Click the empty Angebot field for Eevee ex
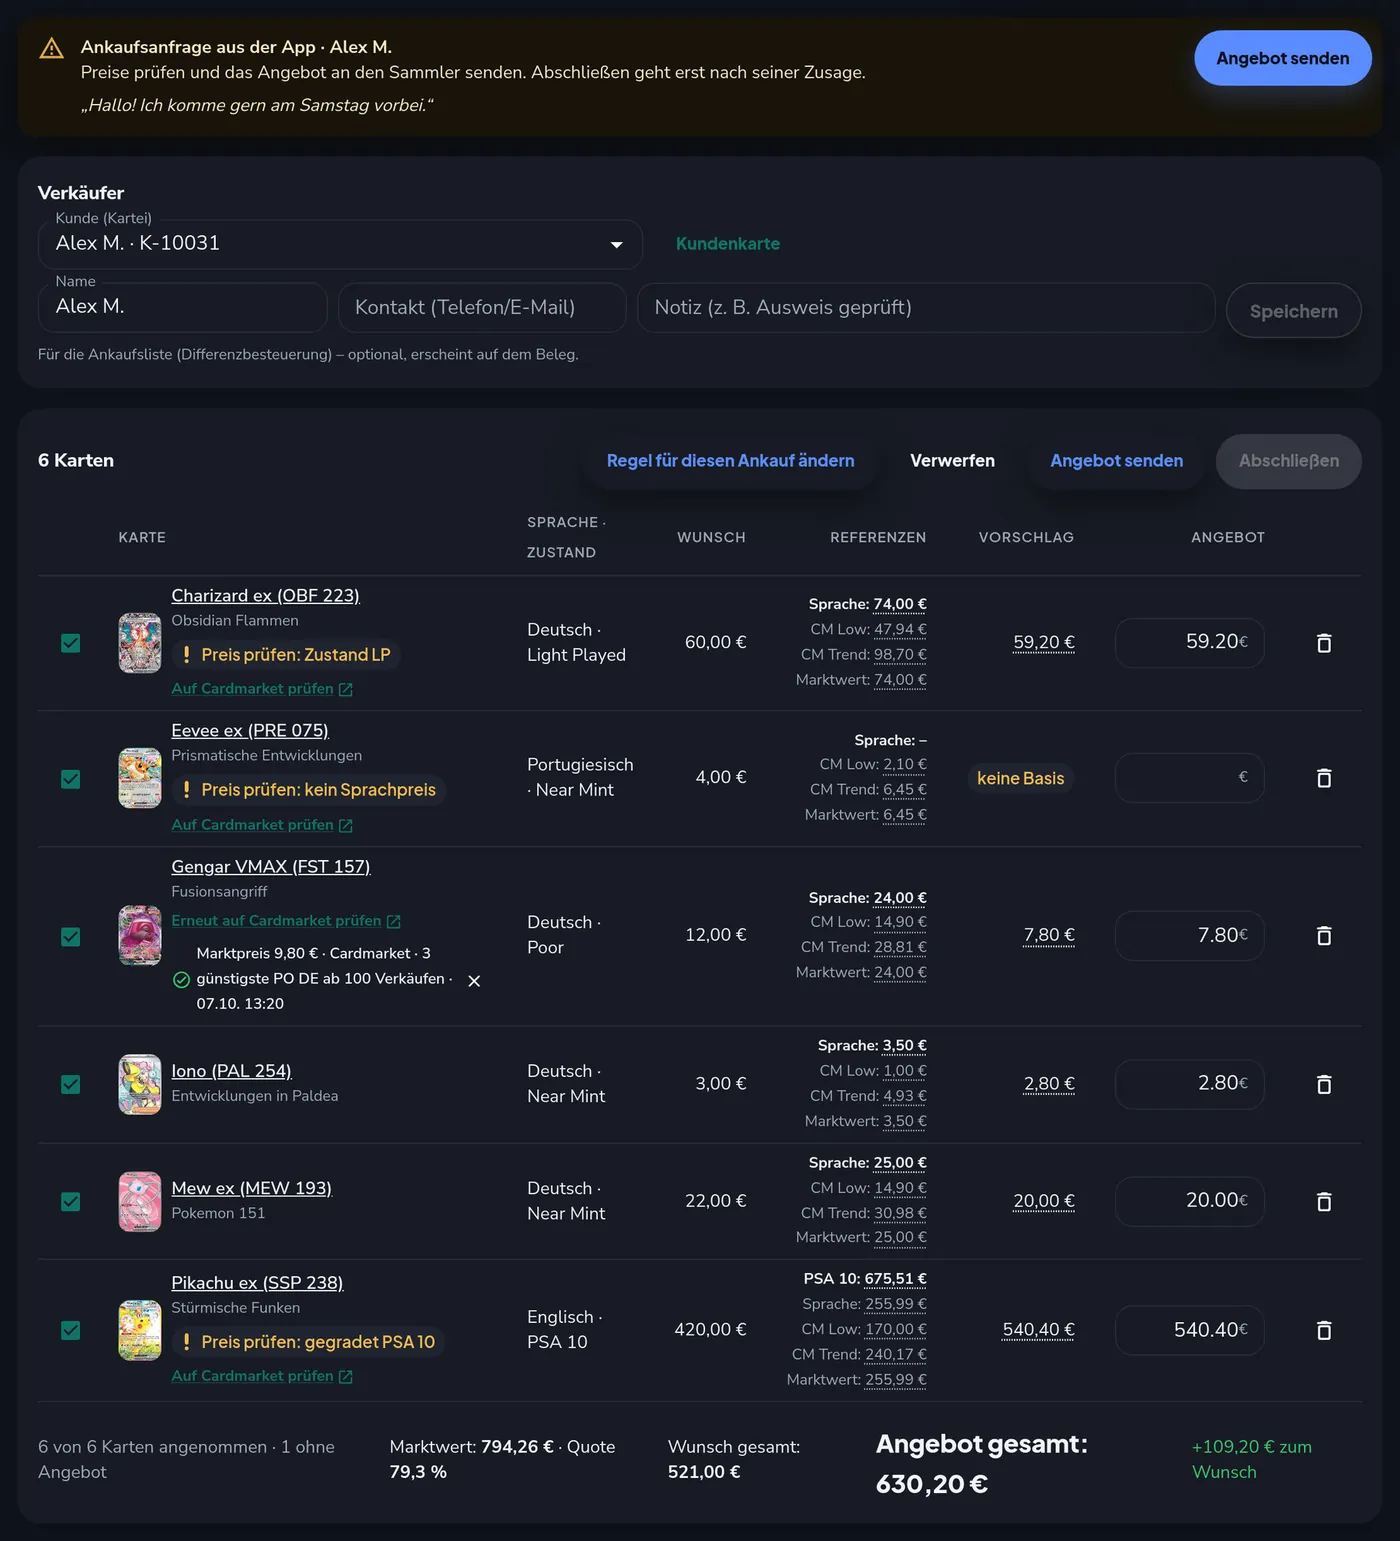1400x1541 pixels. [x=1189, y=778]
